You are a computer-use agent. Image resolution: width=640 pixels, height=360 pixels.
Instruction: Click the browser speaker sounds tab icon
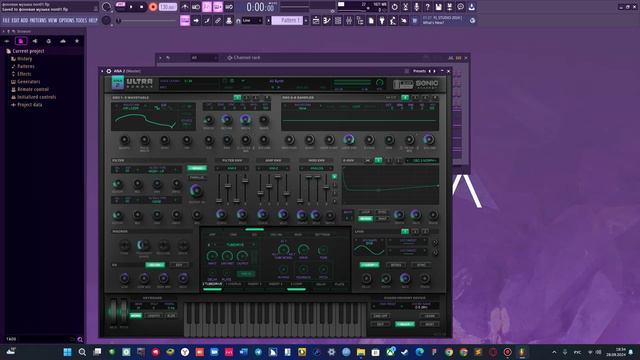(x=35, y=41)
